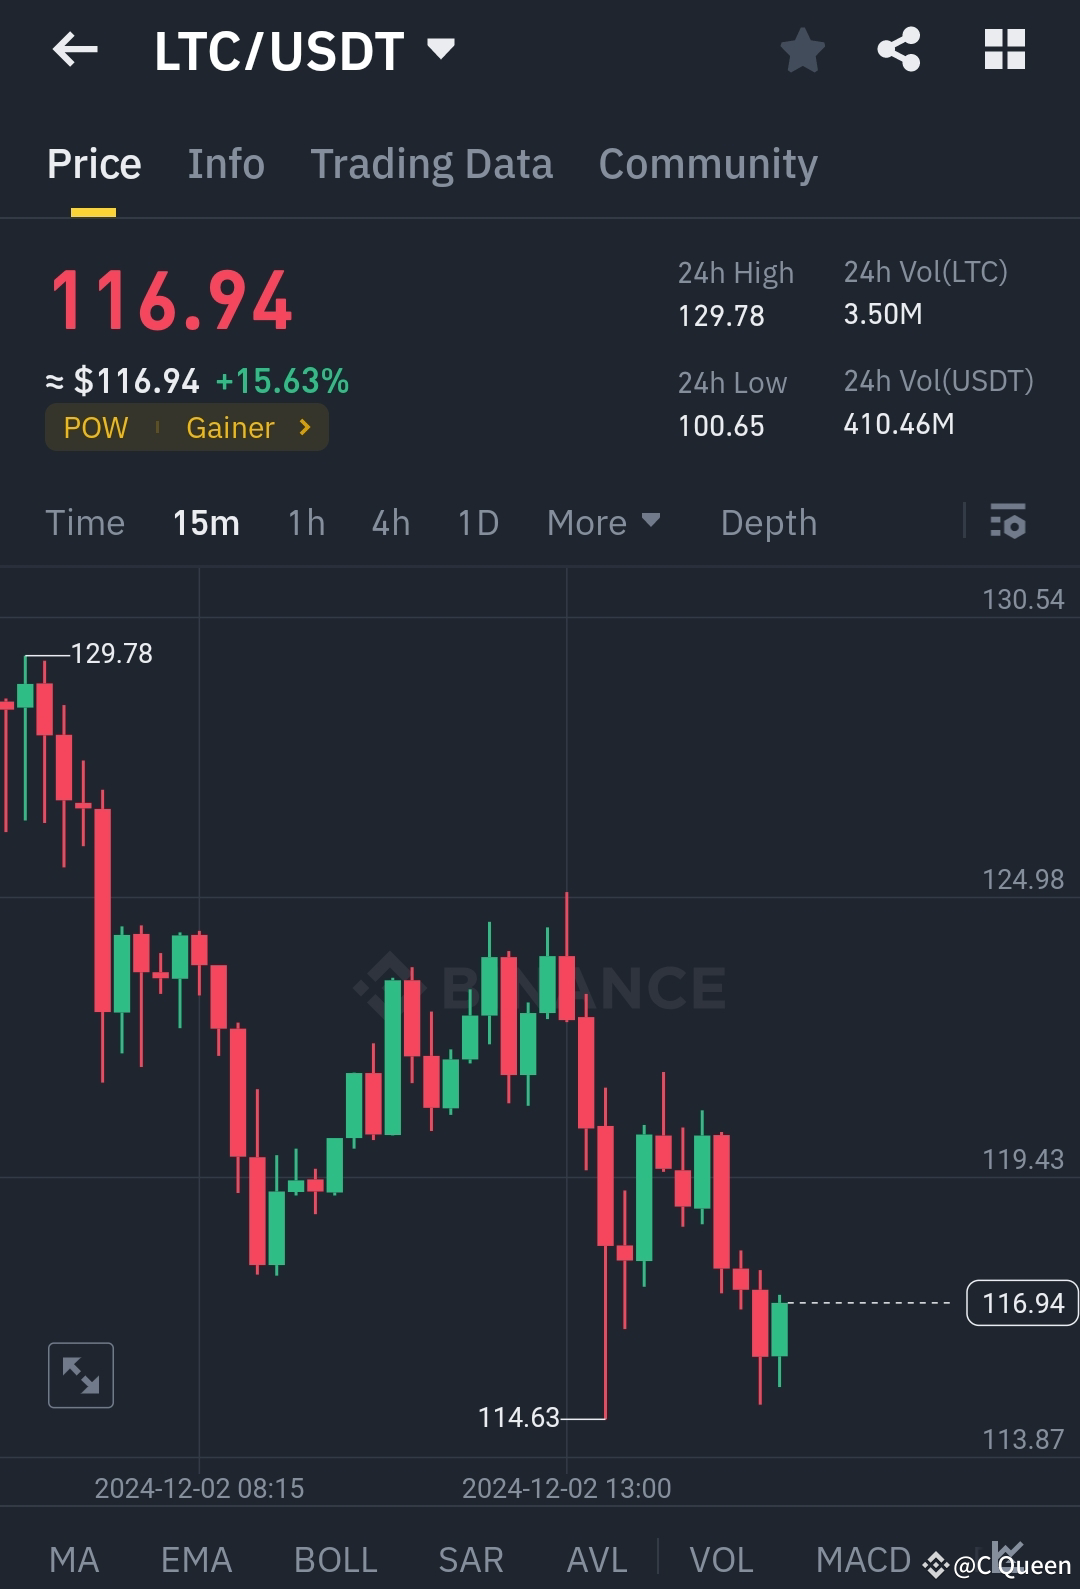Open the share options icon
This screenshot has height=1589, width=1080.
899,50
